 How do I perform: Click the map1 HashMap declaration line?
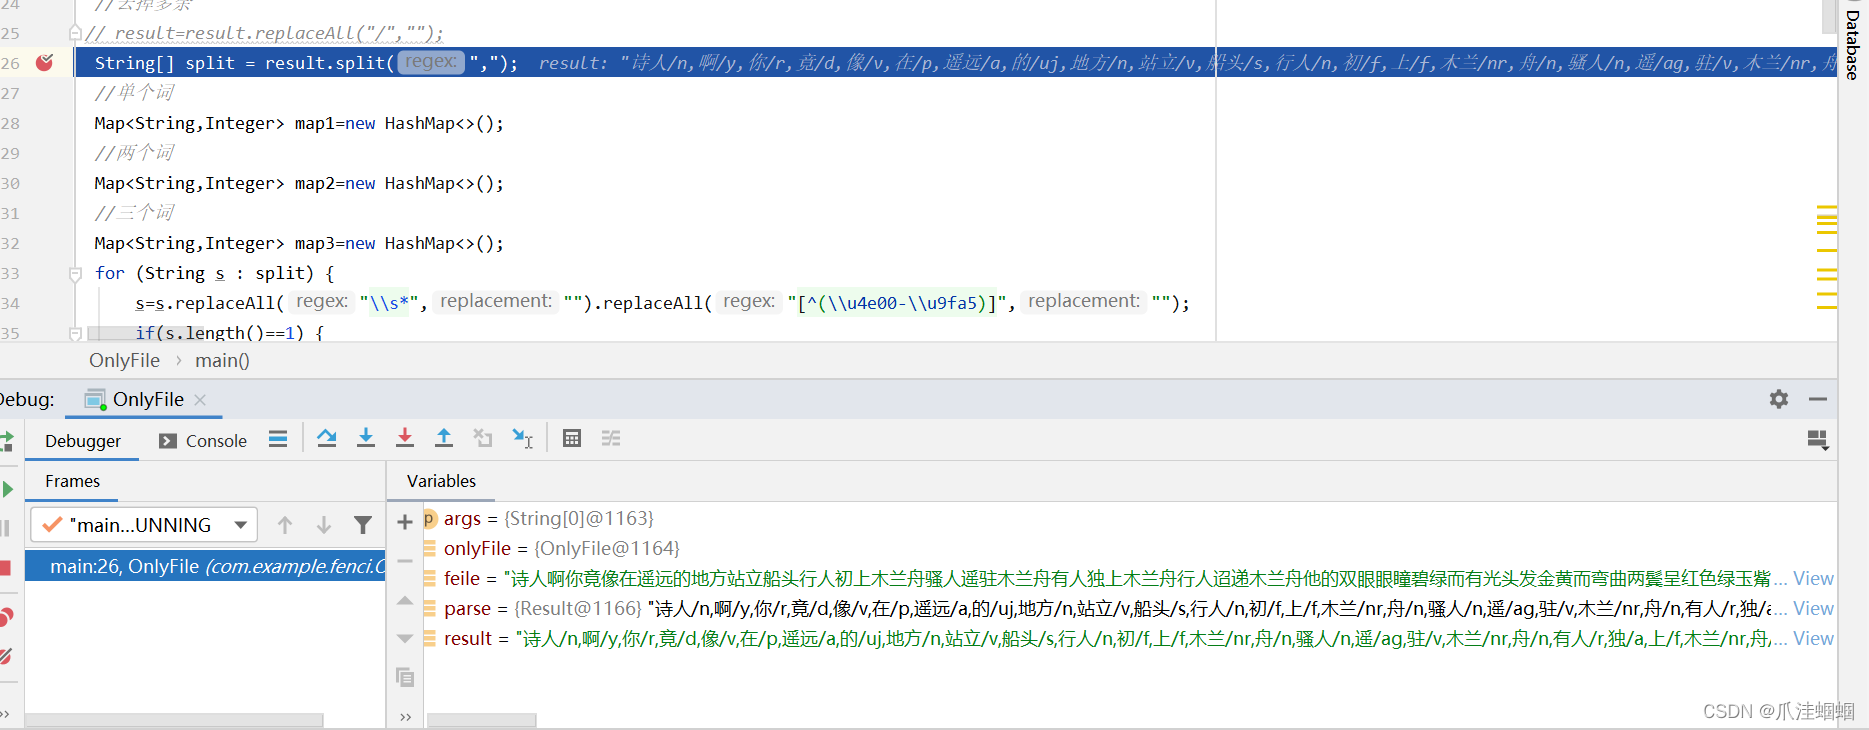(299, 123)
